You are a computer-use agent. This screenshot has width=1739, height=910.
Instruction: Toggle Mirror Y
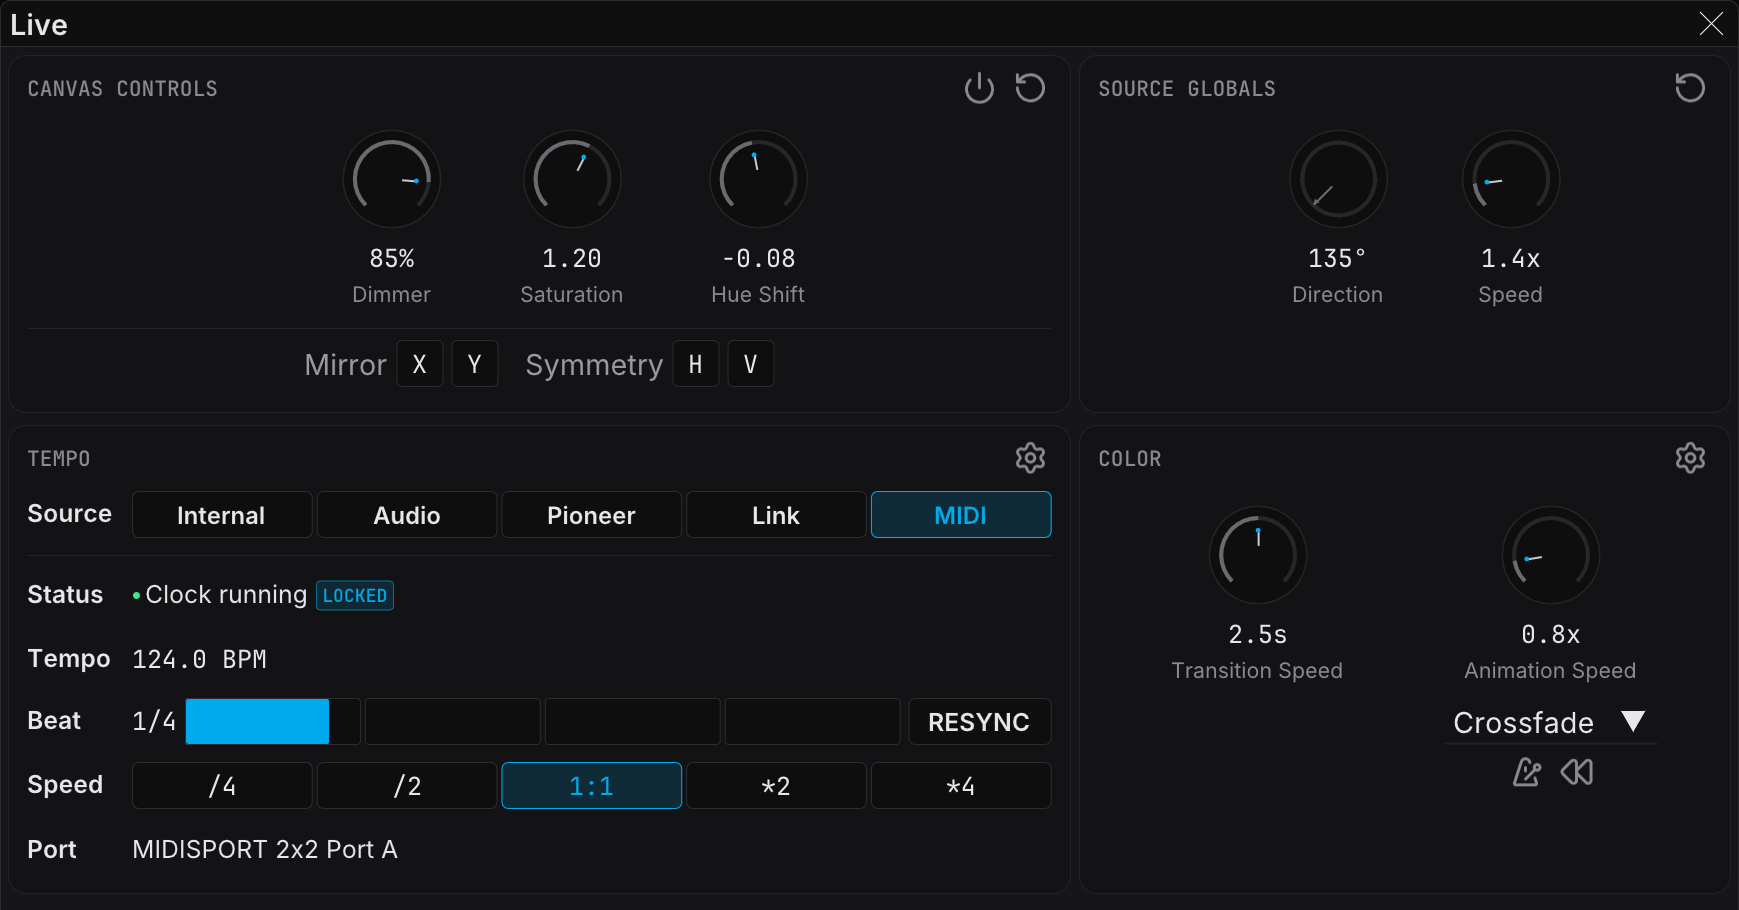pos(475,364)
